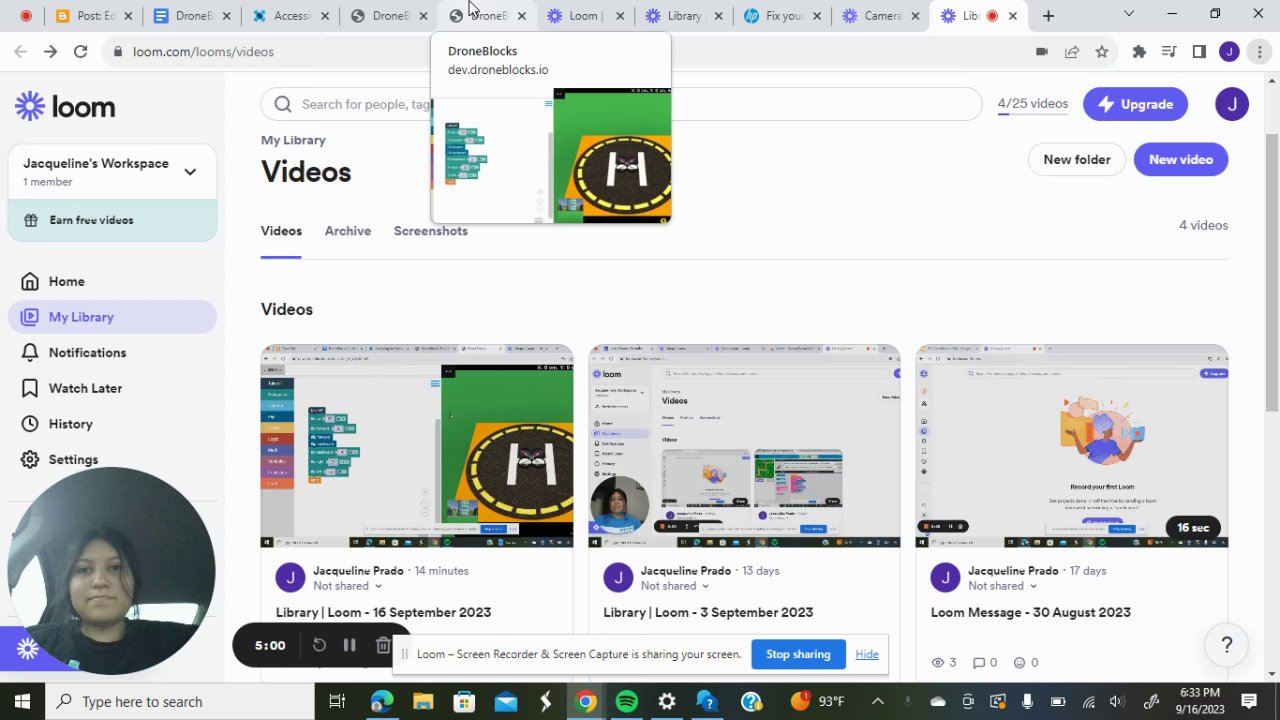The height and width of the screenshot is (720, 1280).
Task: Open a new browser tab
Action: tap(1048, 16)
